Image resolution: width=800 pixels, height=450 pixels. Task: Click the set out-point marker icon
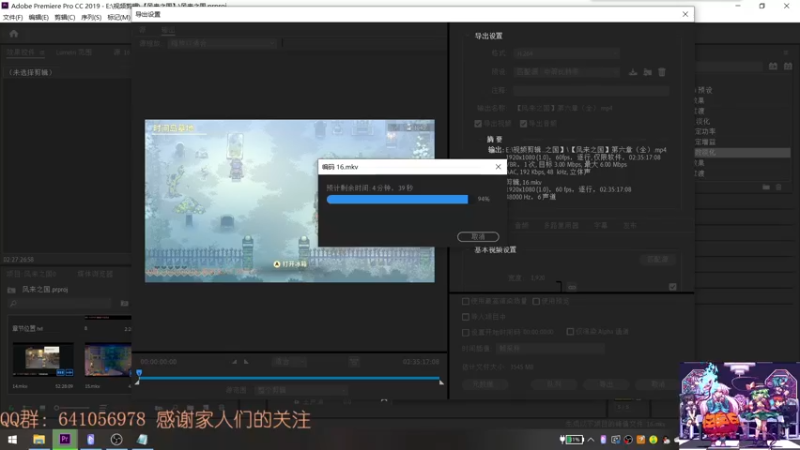[x=246, y=362]
